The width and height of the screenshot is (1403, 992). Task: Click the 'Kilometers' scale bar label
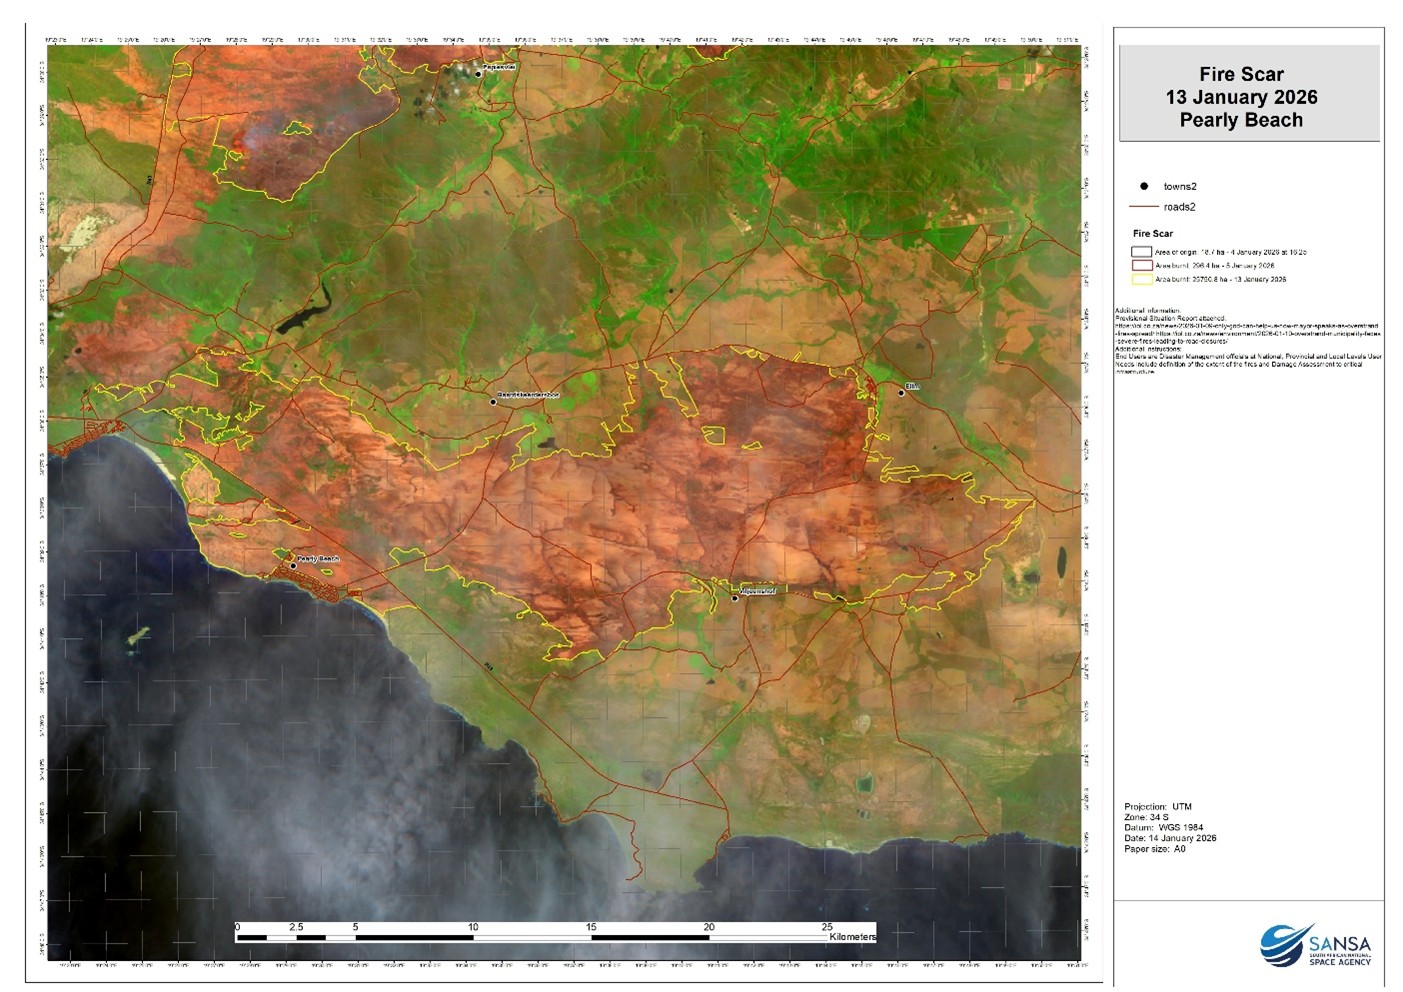click(x=852, y=937)
